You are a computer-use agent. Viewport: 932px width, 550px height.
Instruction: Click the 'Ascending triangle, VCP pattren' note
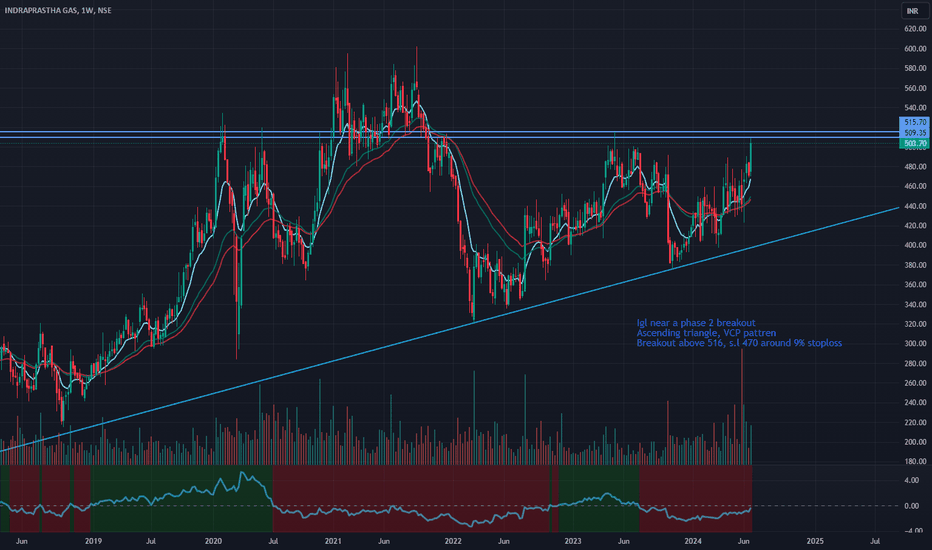point(706,333)
